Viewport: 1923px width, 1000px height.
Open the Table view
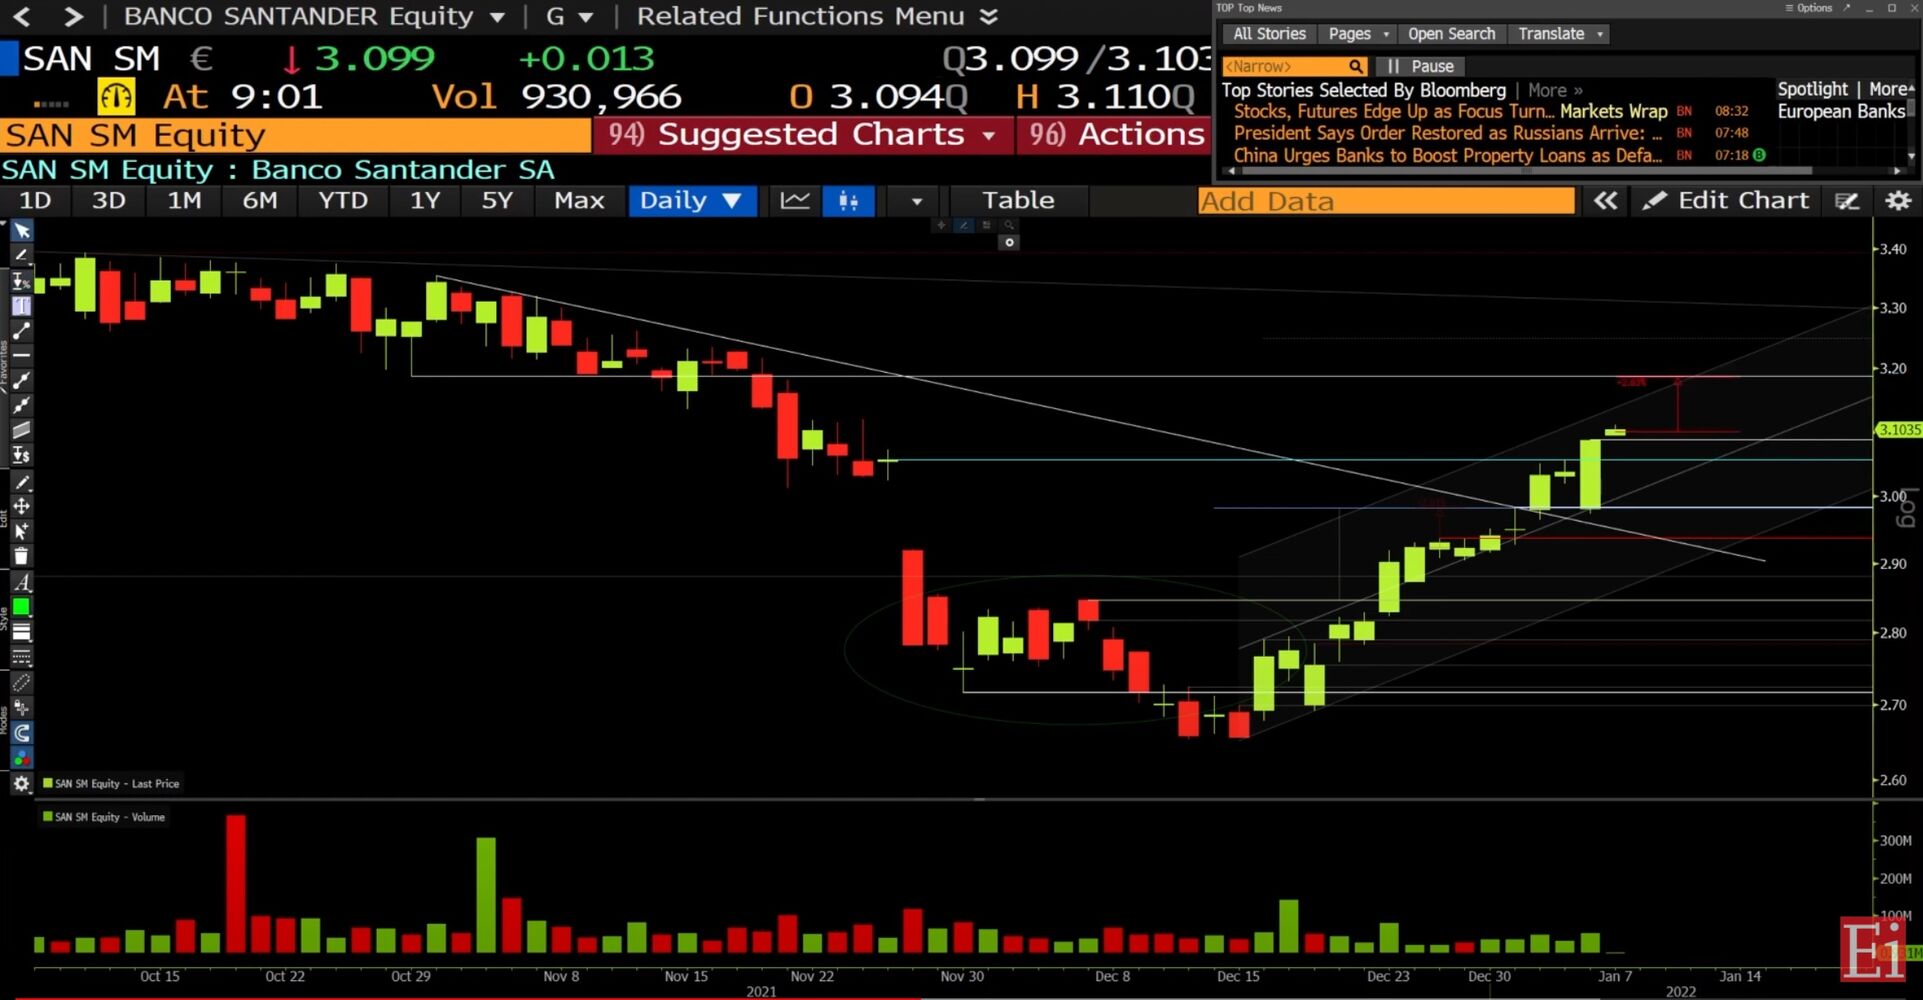pyautogui.click(x=1018, y=201)
